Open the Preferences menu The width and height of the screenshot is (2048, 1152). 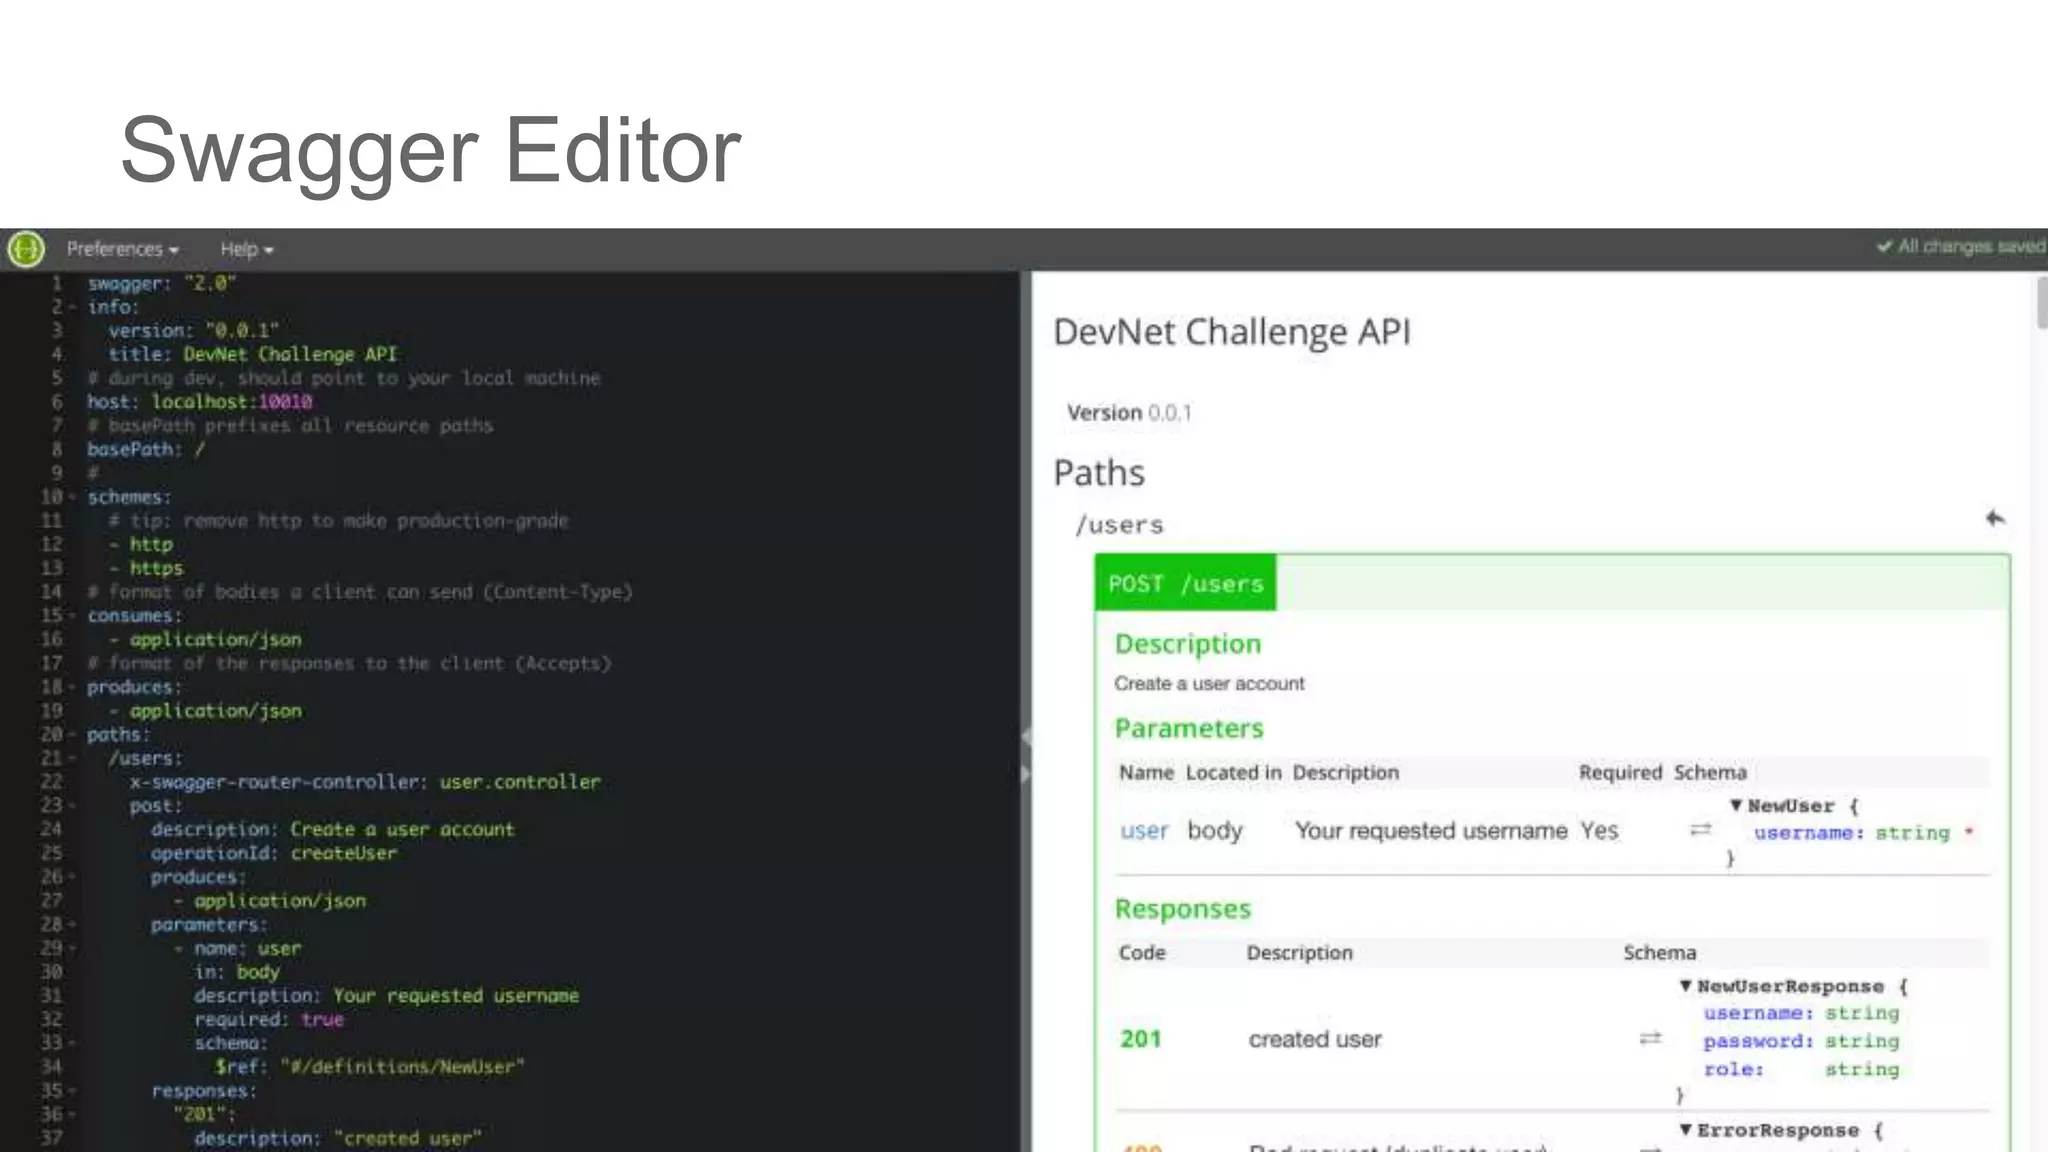[122, 249]
